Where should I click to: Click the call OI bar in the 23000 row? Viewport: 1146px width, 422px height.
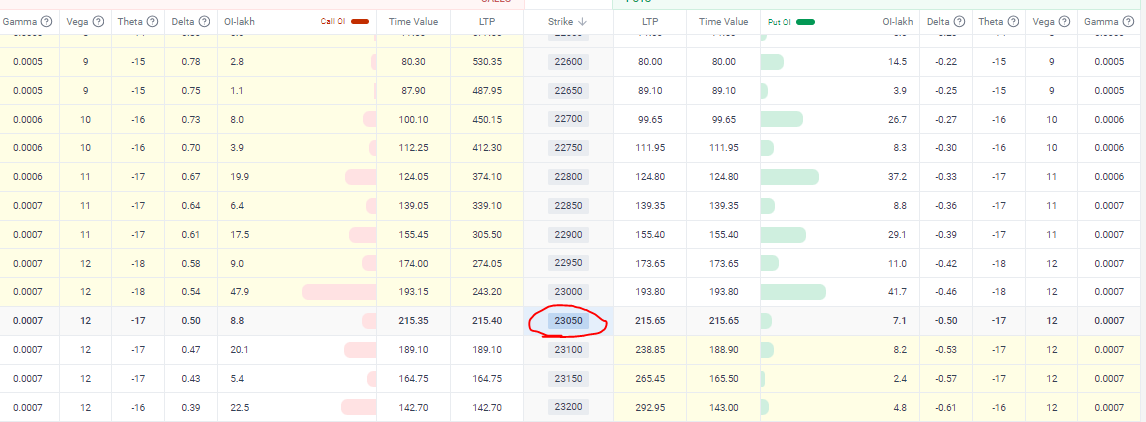tap(339, 292)
